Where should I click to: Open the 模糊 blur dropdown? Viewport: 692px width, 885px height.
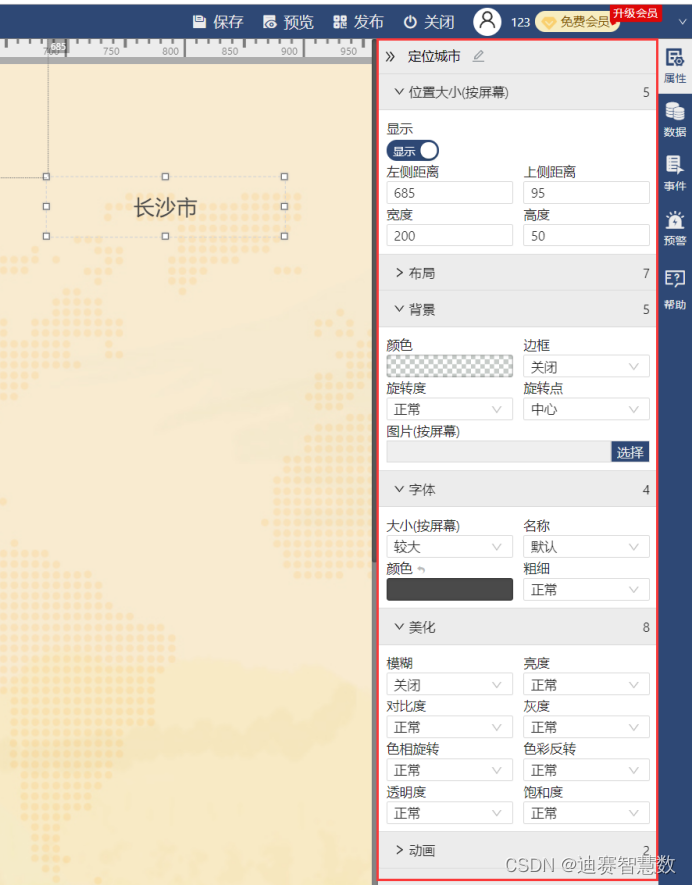pyautogui.click(x=450, y=685)
